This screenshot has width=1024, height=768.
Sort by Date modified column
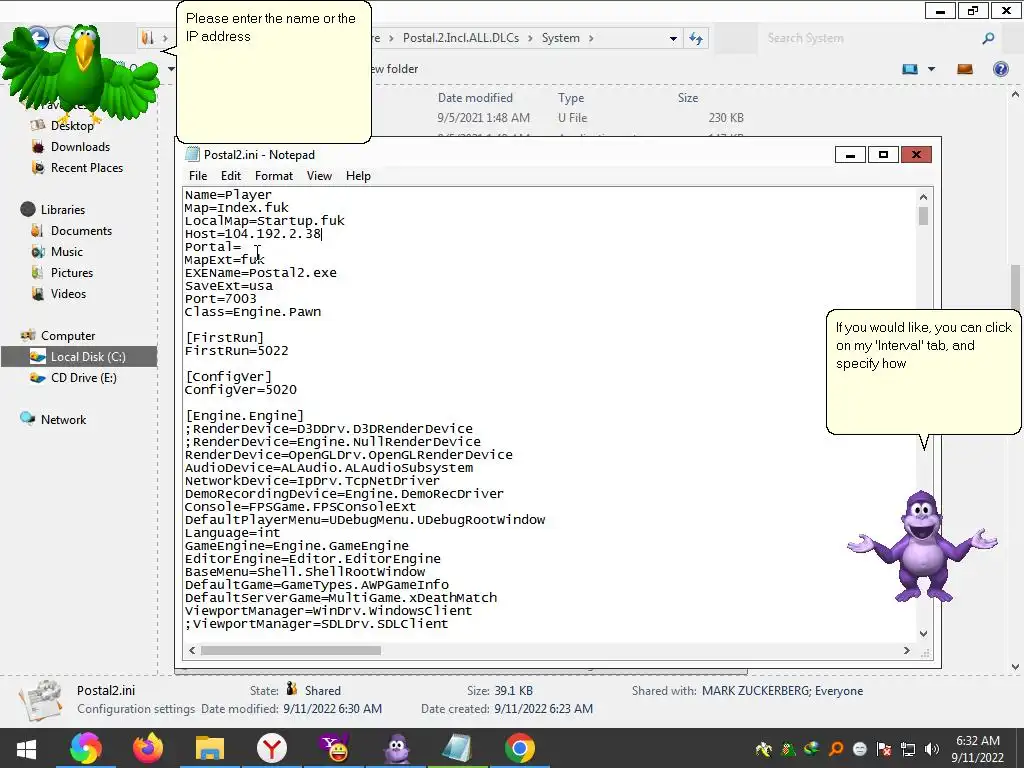475,98
